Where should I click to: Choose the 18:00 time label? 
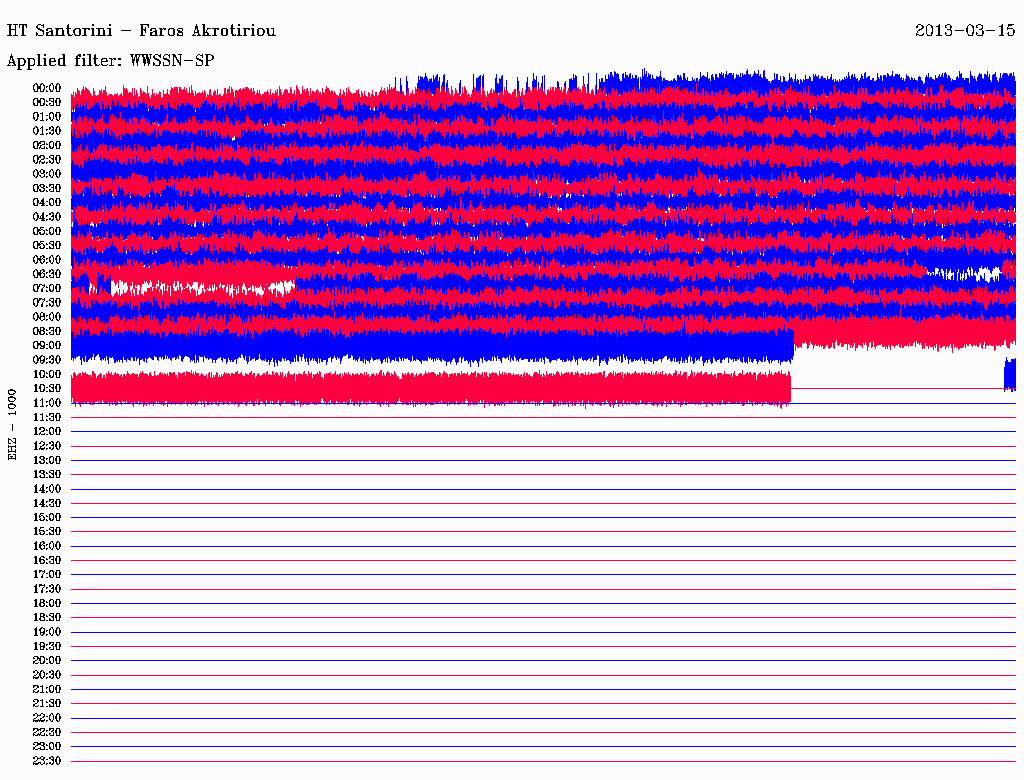pos(47,603)
